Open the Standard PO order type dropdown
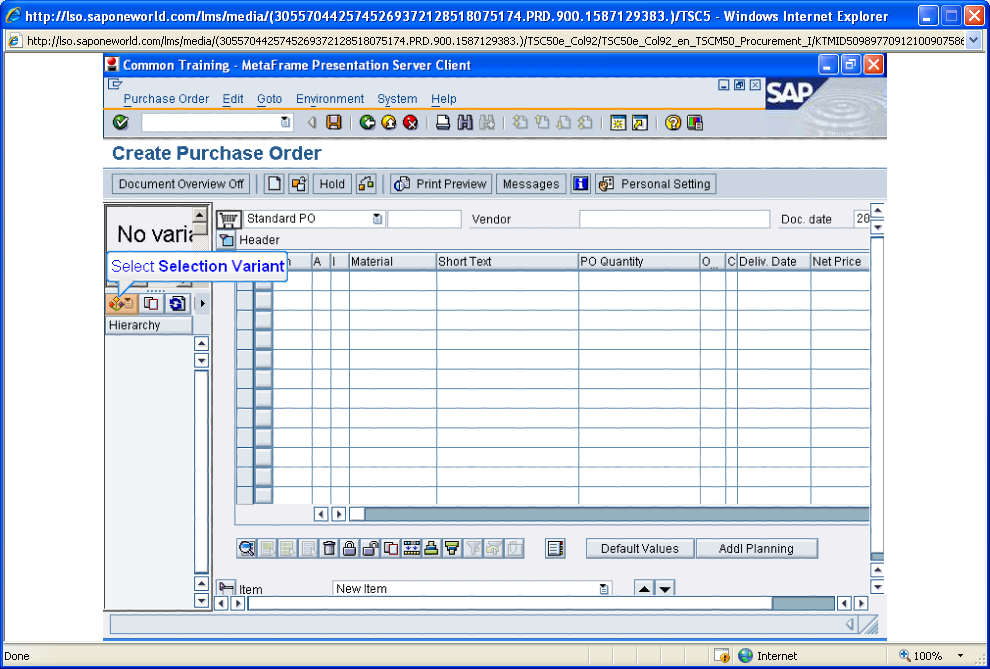This screenshot has height=669, width=990. [x=377, y=220]
